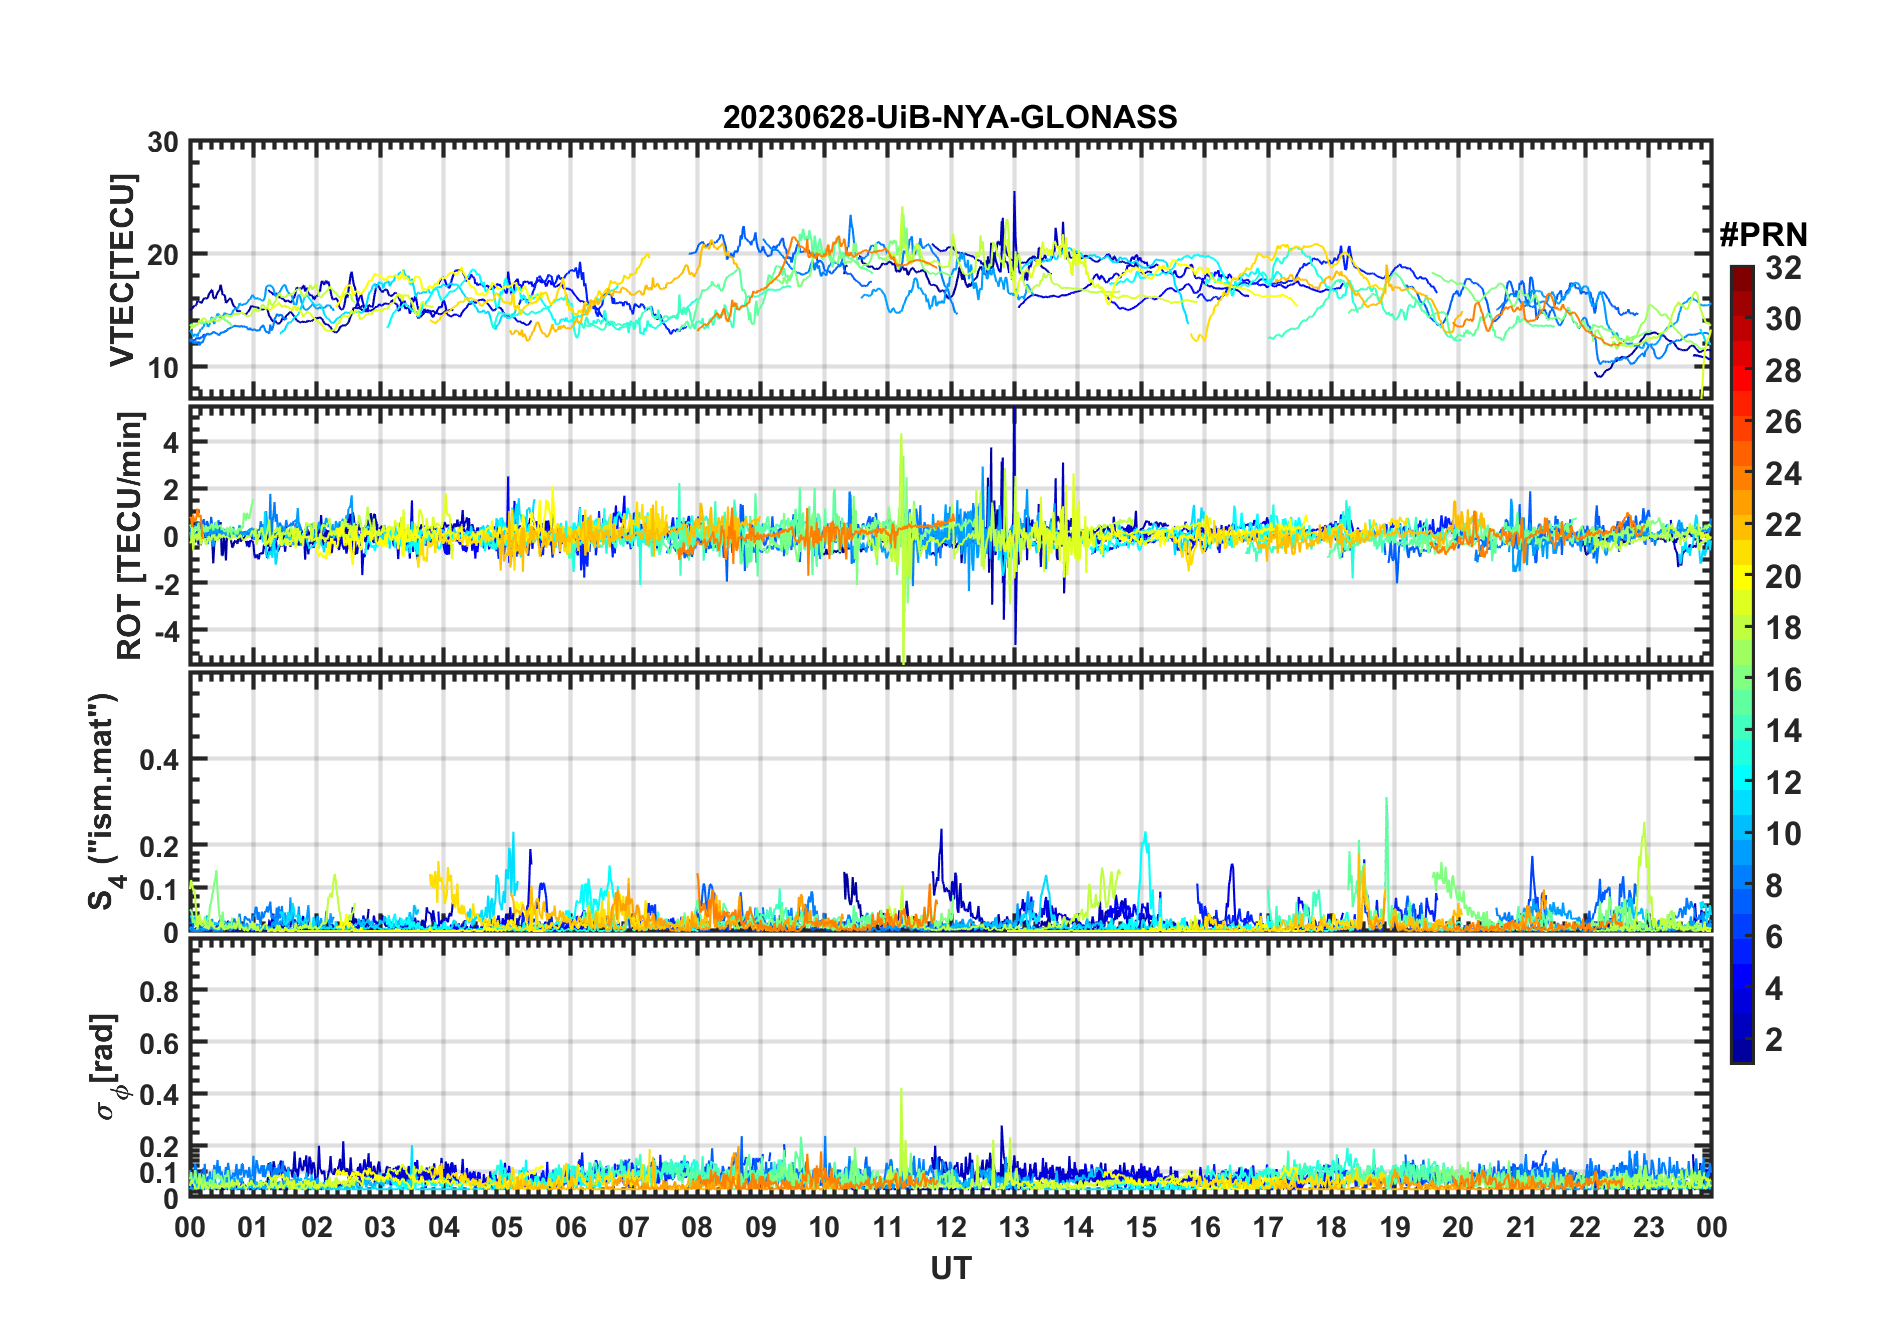Click S4 axis tick label 0.4
The height and width of the screenshot is (1330, 1902).
pyautogui.click(x=159, y=760)
